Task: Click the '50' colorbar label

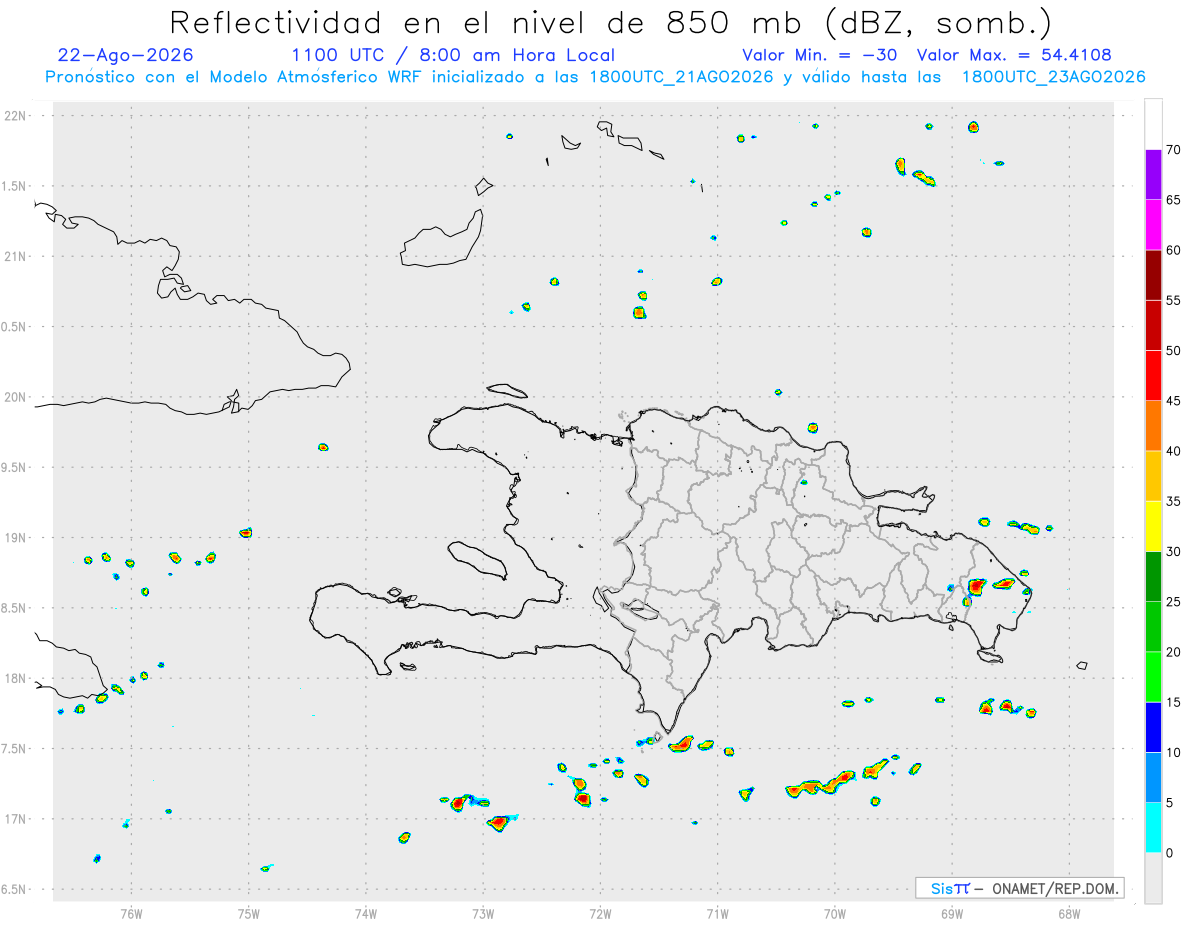Action: tap(1174, 351)
